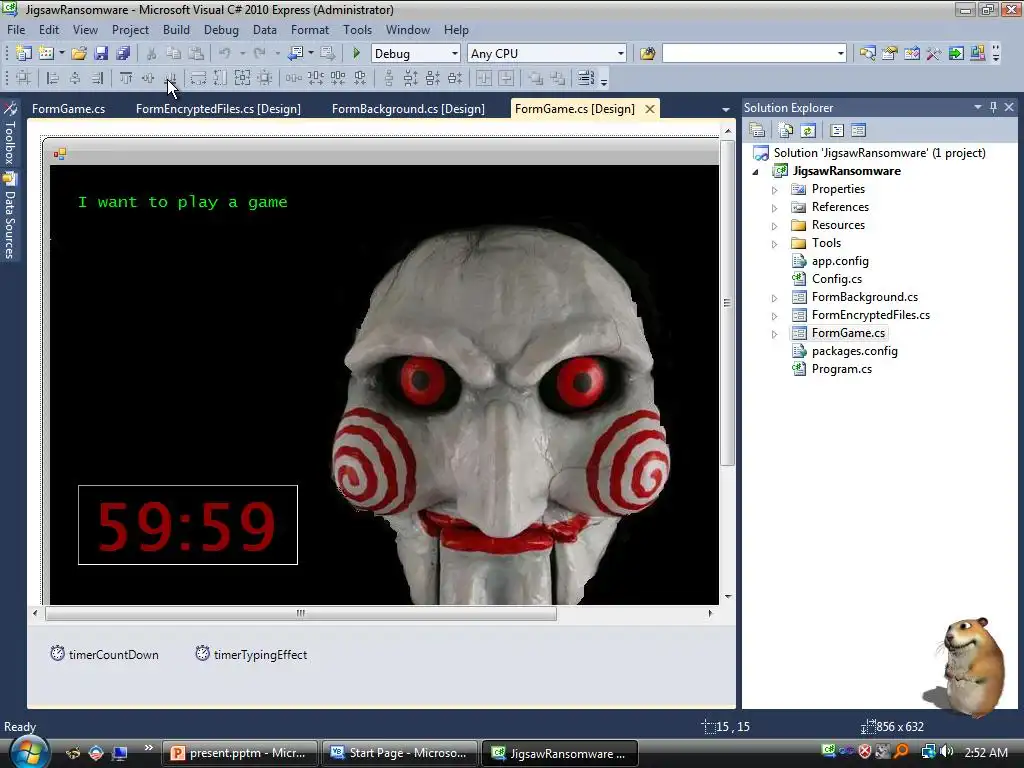
Task: Select Program.cs in Solution Explorer
Action: (x=841, y=369)
